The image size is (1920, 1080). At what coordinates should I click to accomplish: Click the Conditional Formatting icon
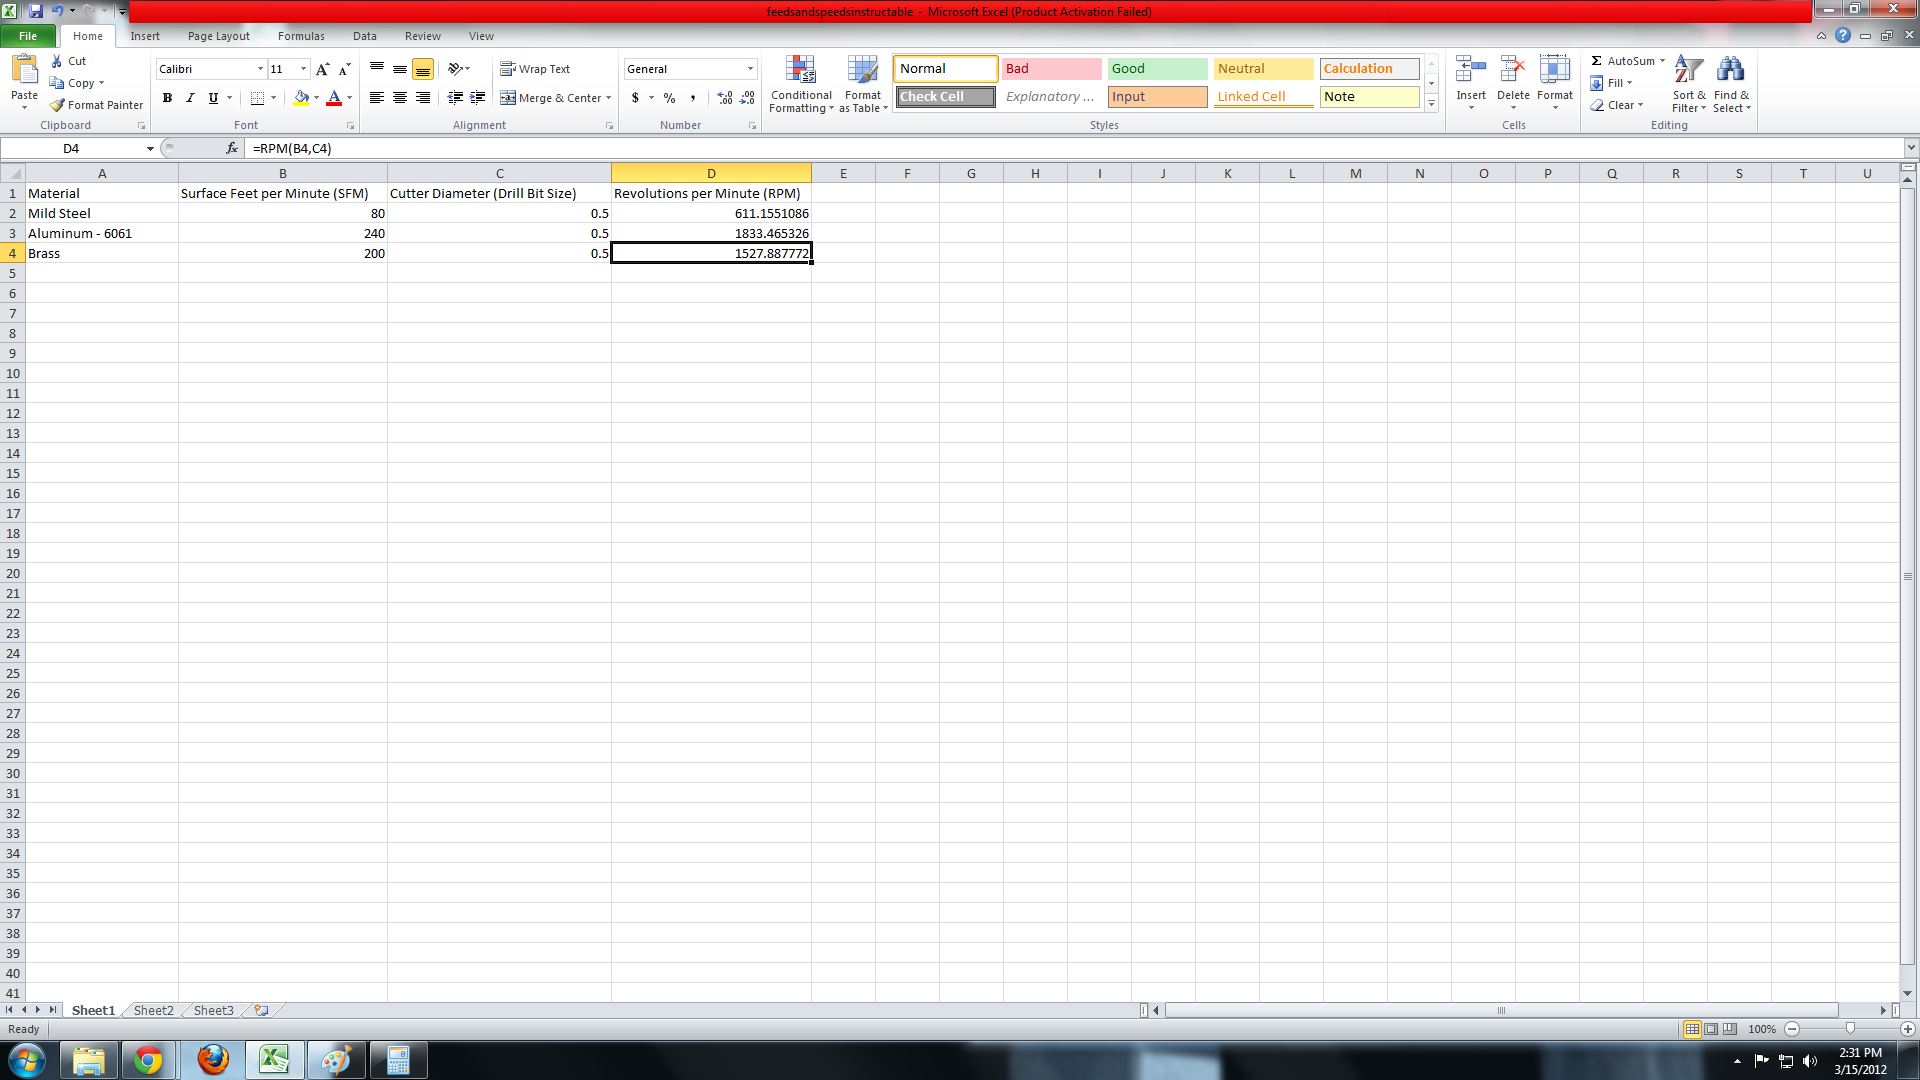pyautogui.click(x=800, y=70)
